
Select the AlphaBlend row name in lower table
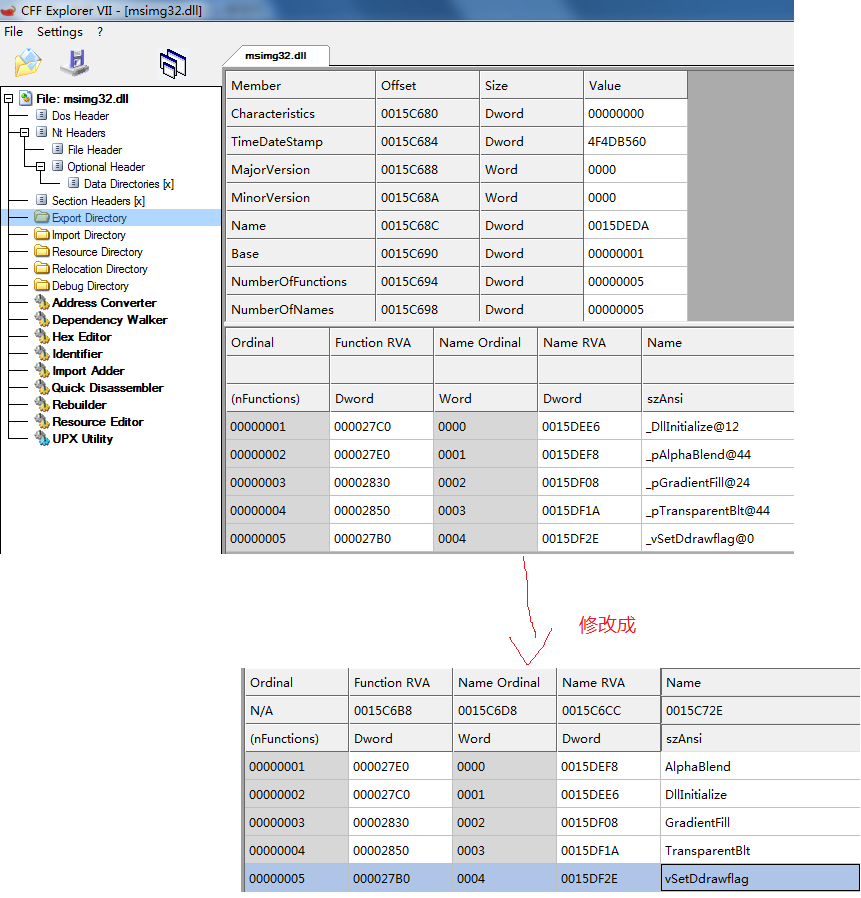pyautogui.click(x=698, y=767)
